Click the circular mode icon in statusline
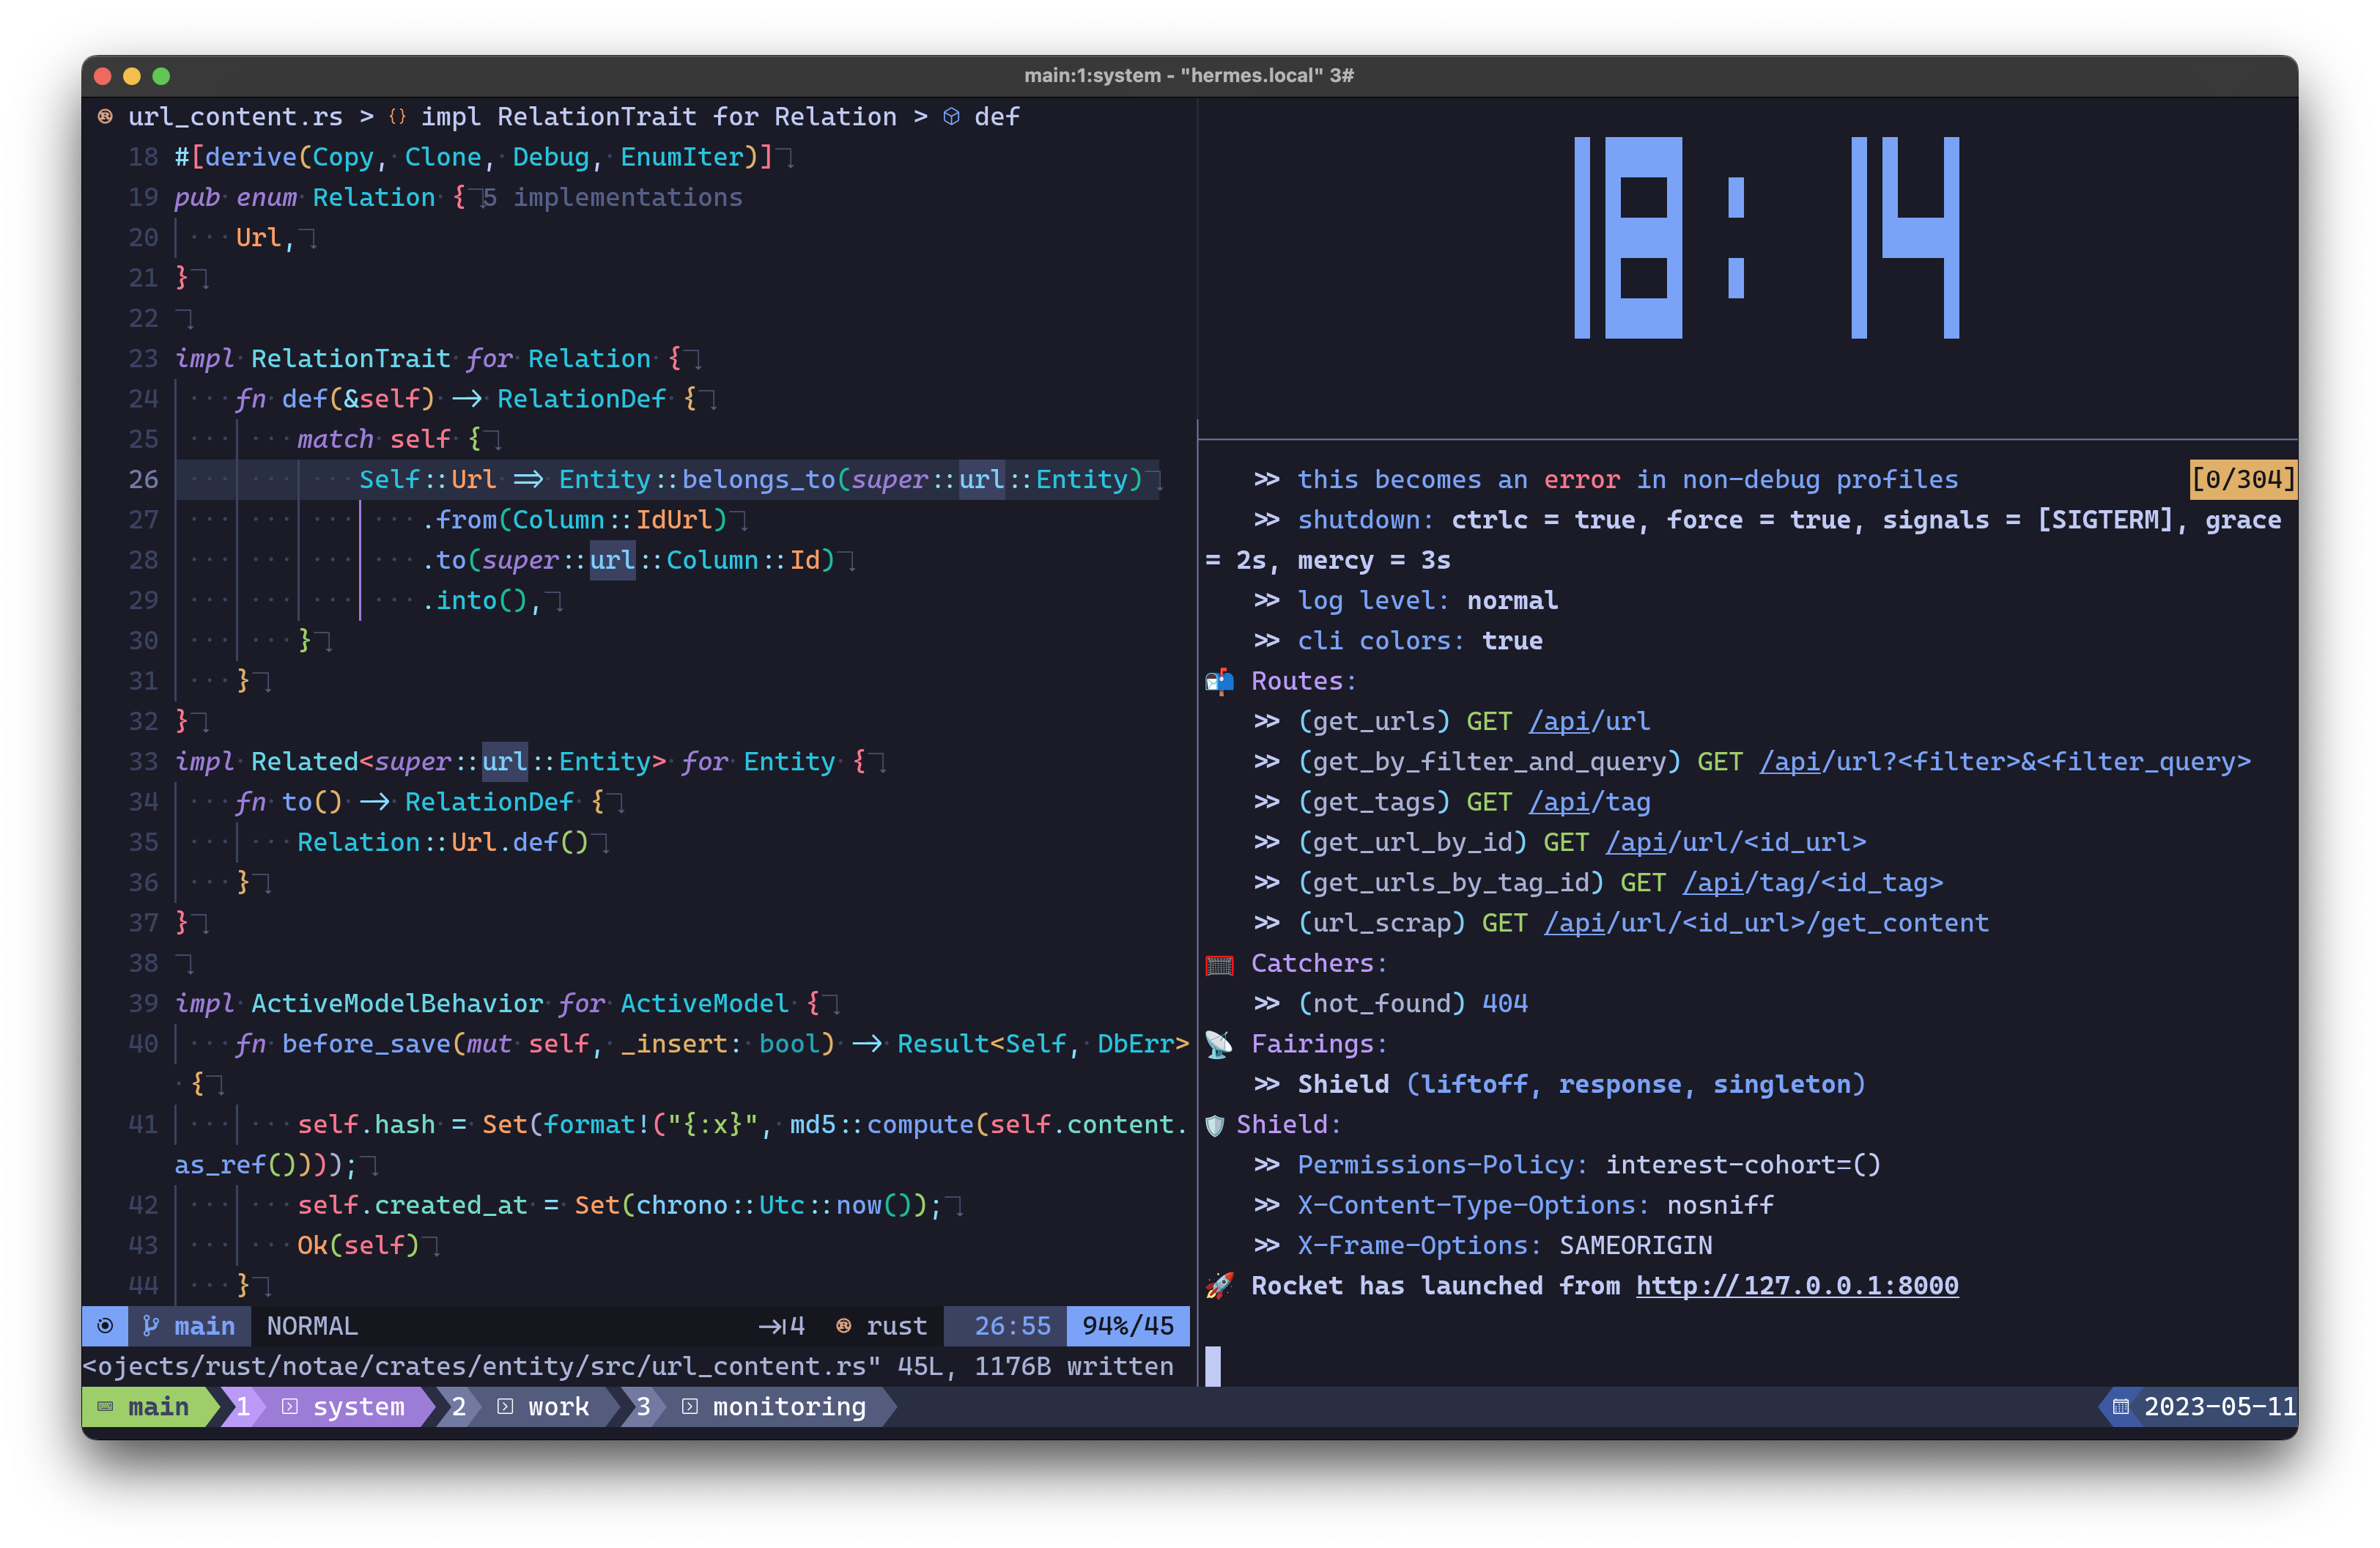Viewport: 2380px width, 1548px height. point(105,1326)
